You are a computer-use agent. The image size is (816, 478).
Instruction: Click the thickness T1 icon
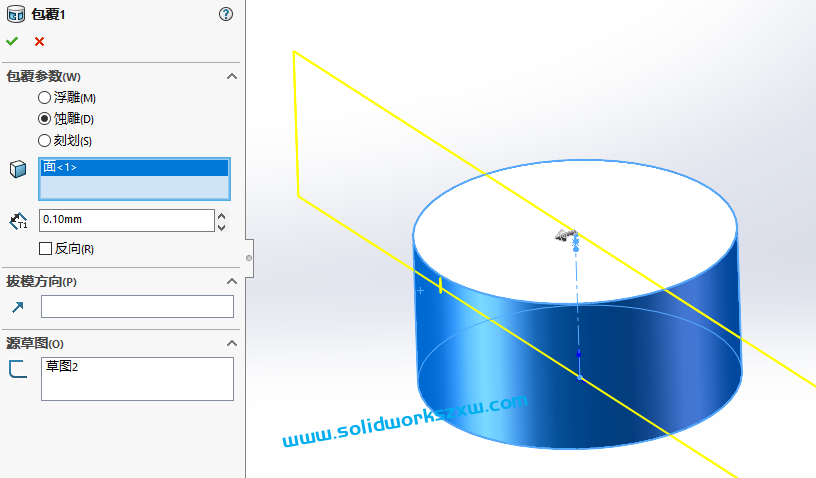coord(17,220)
